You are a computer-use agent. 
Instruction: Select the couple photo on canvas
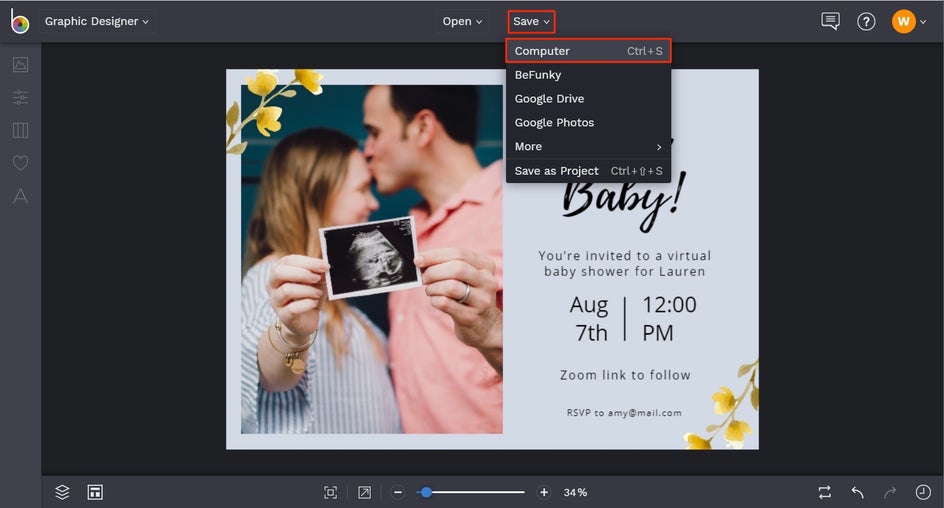click(x=372, y=259)
